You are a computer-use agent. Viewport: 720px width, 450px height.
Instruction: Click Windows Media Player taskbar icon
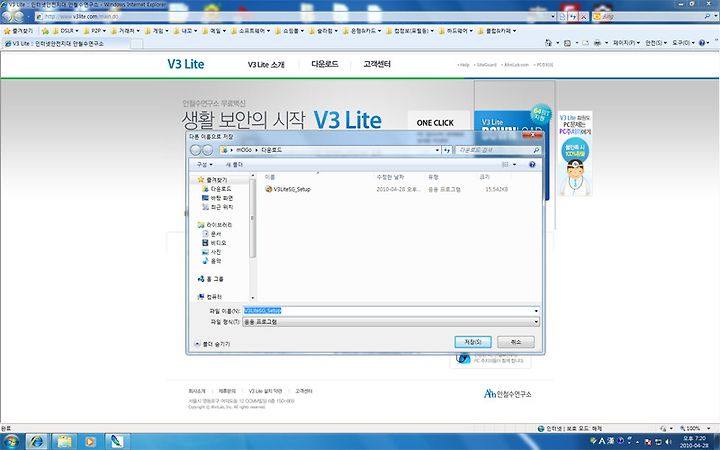point(90,442)
